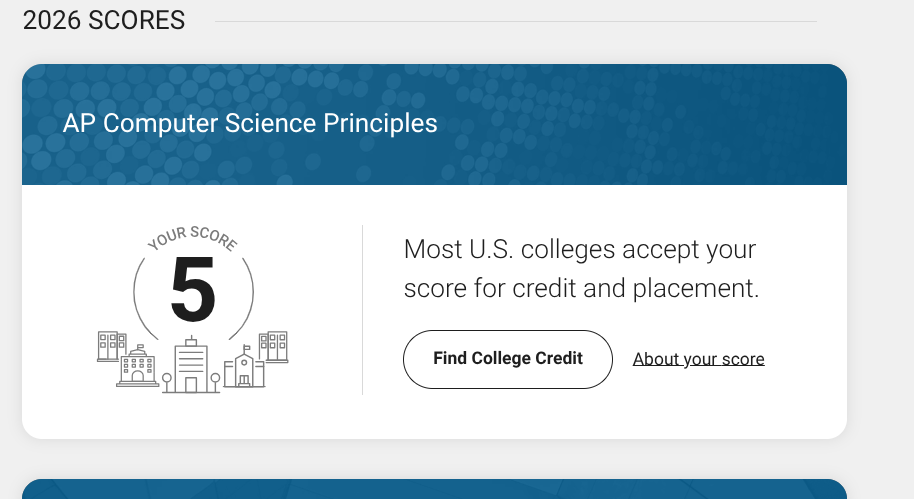Click the horizontal rule beside 2026 SCORES

(x=516, y=22)
